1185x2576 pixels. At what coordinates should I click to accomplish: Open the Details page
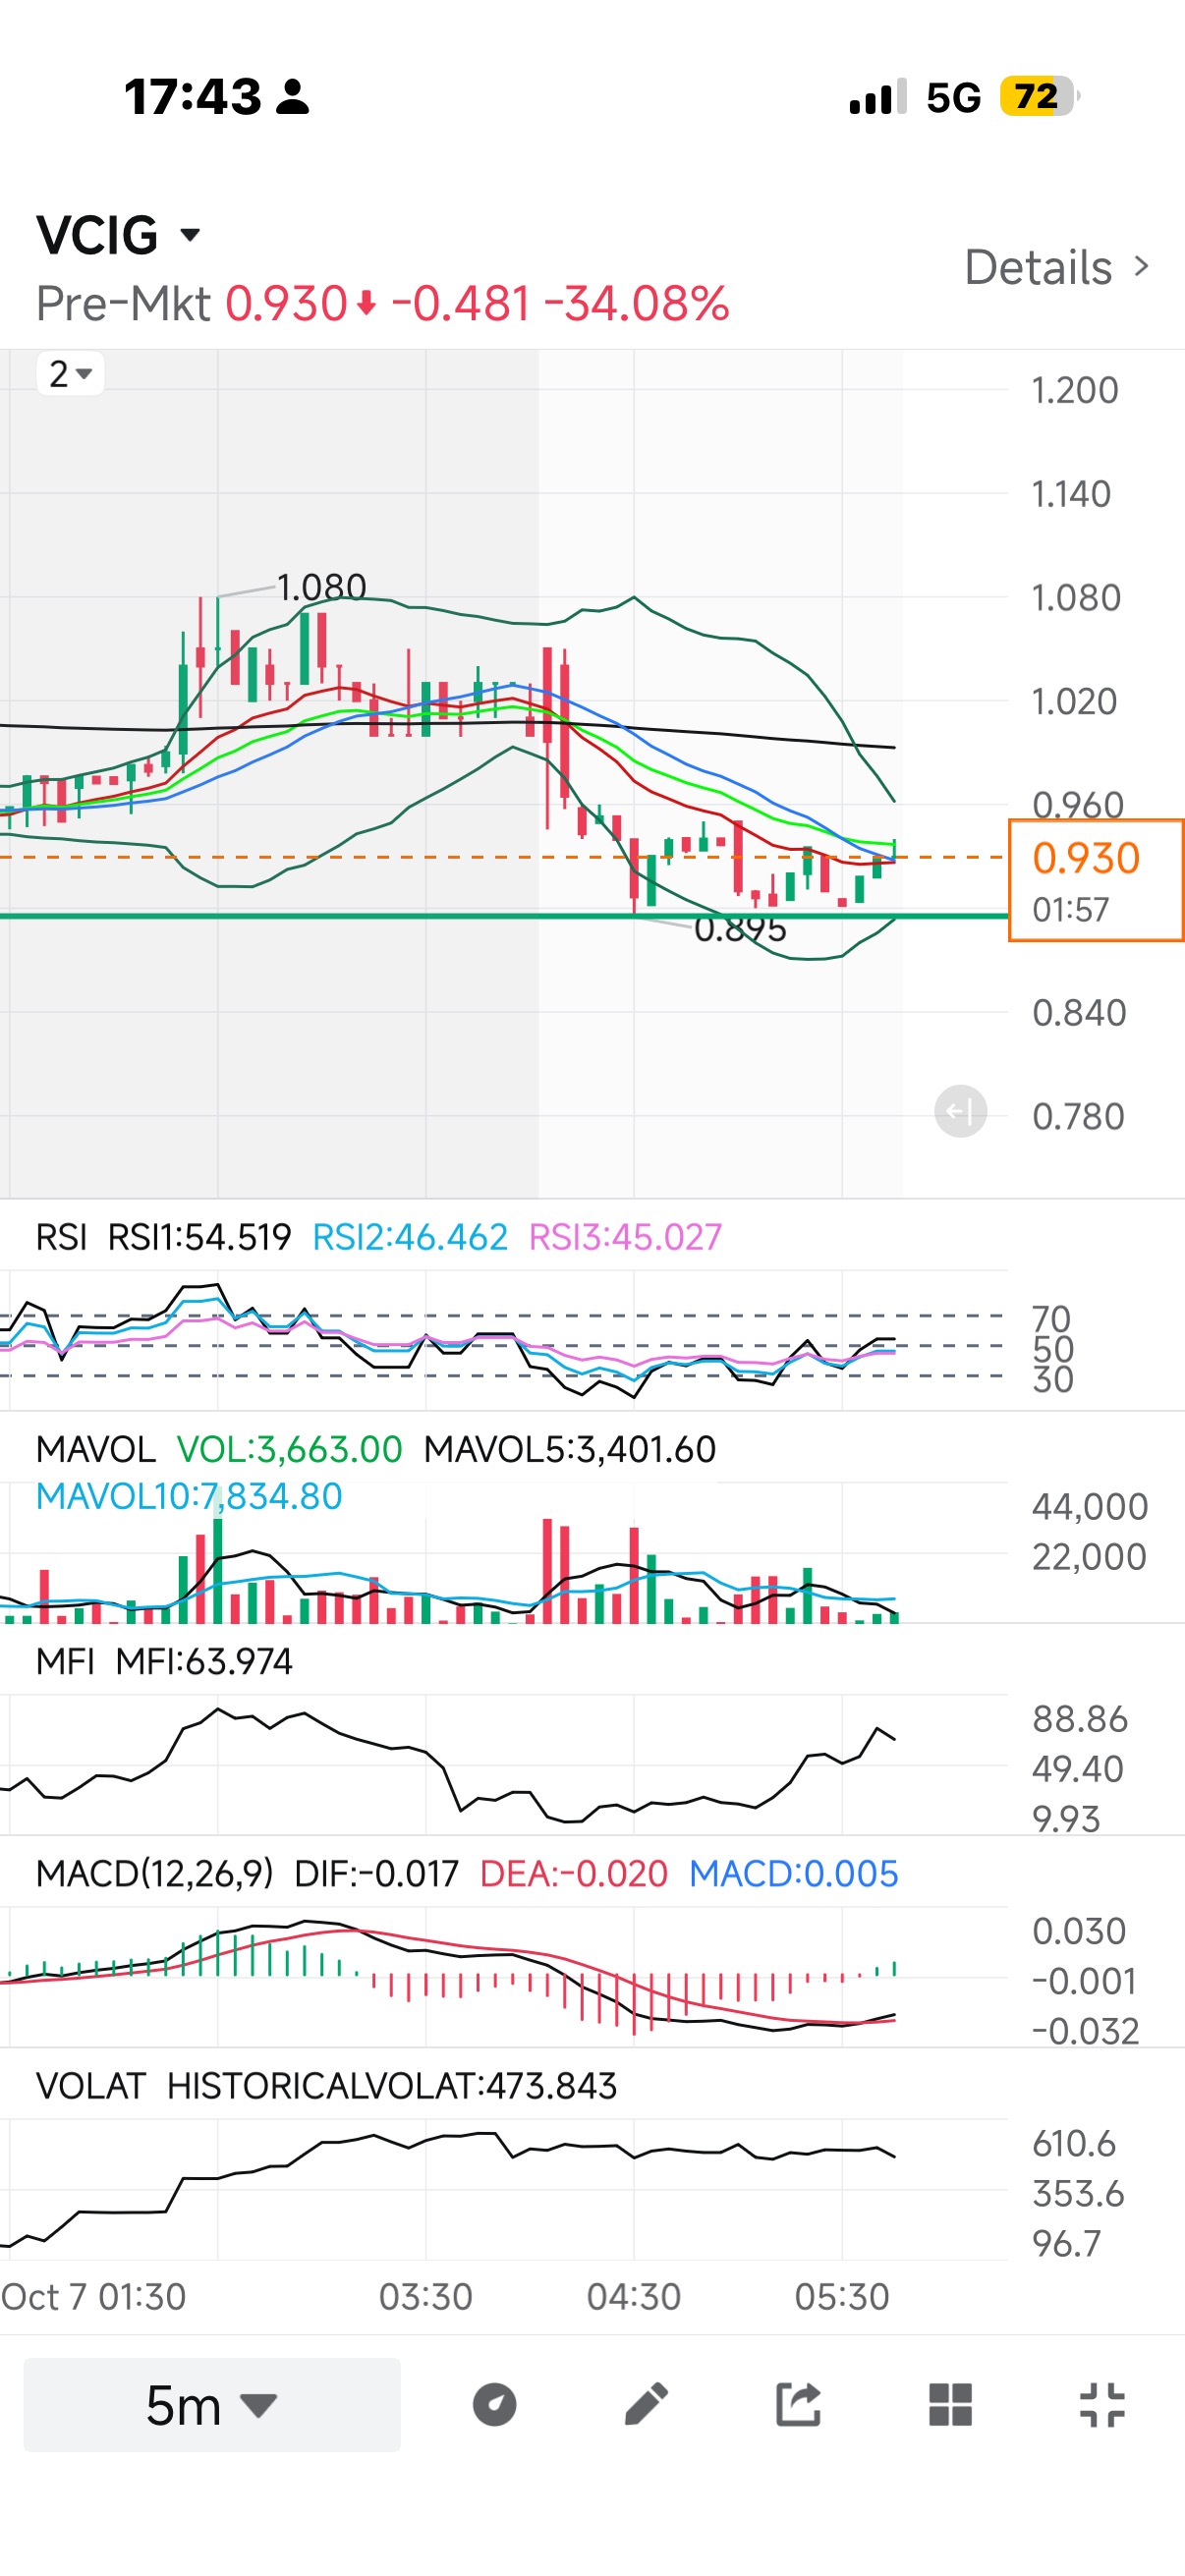[1057, 267]
